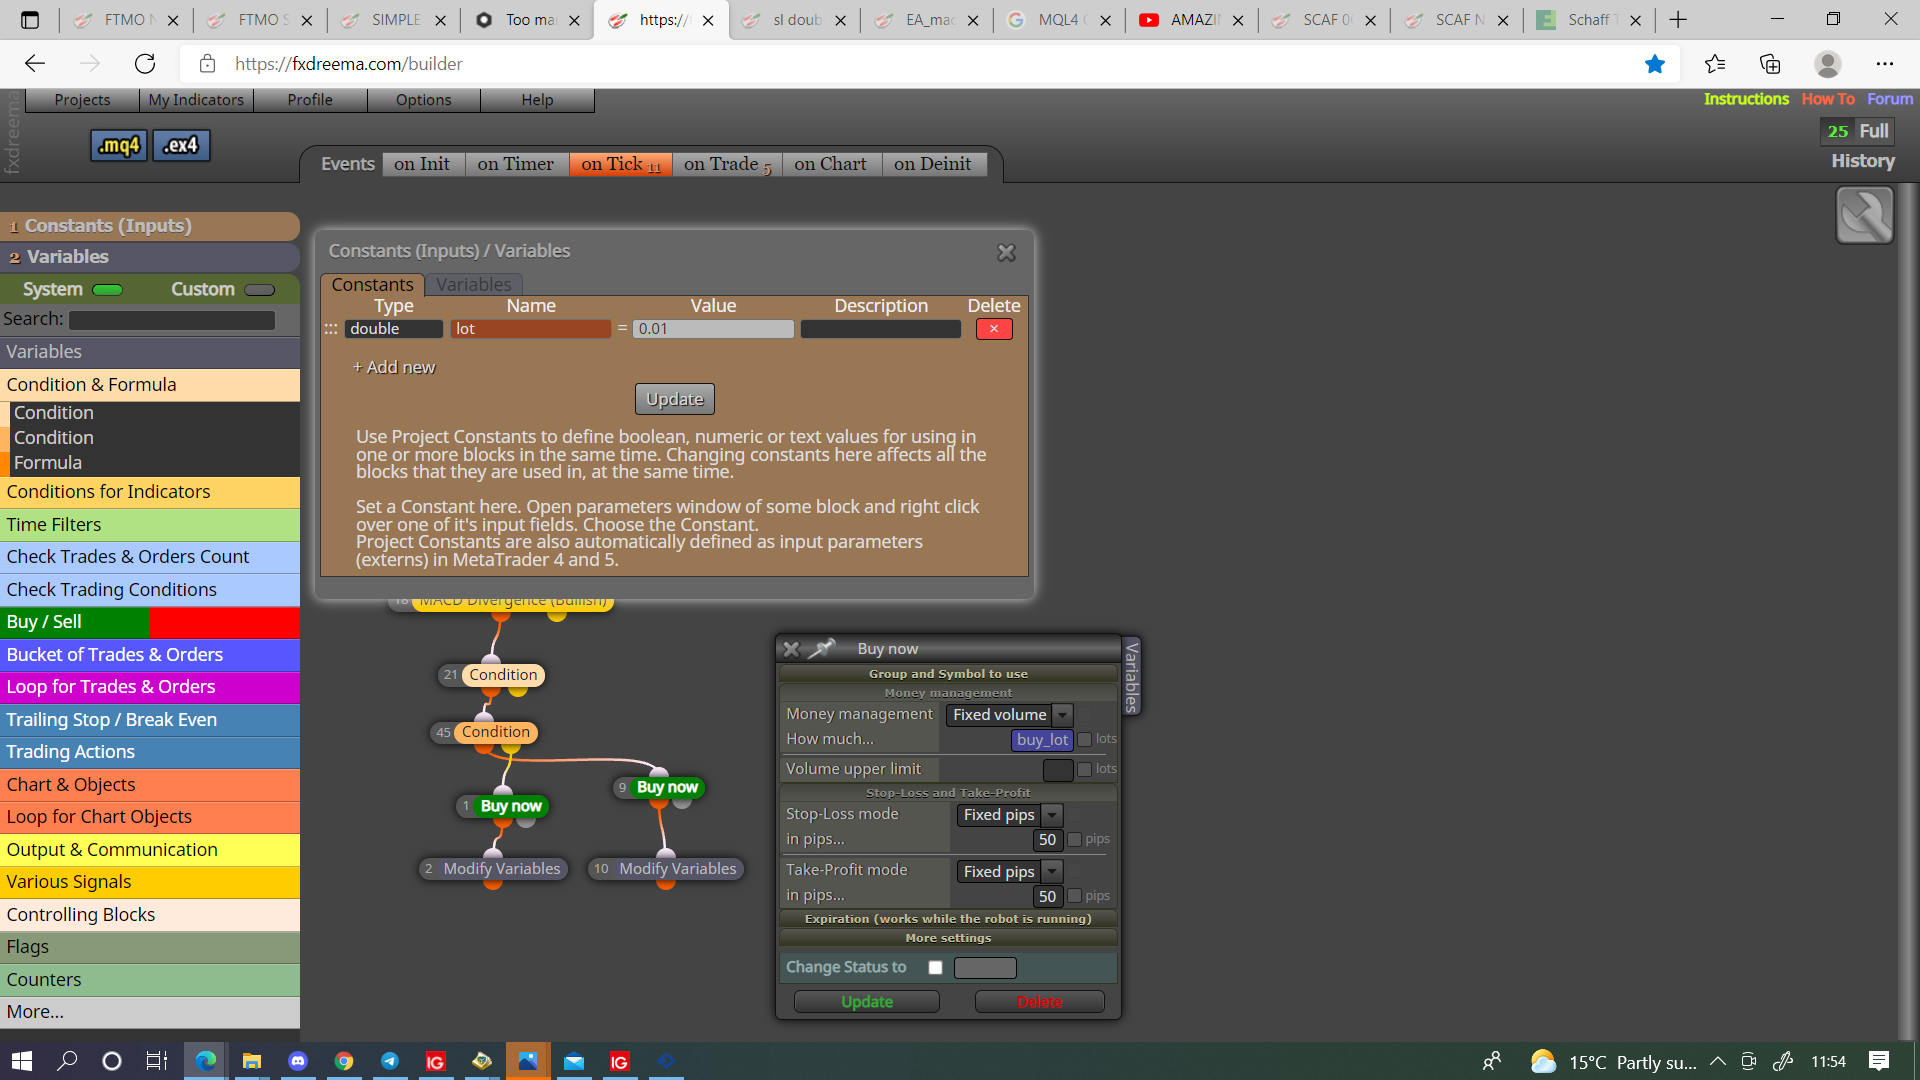Go back with the browser back arrow
1920x1080 pixels.
35,64
